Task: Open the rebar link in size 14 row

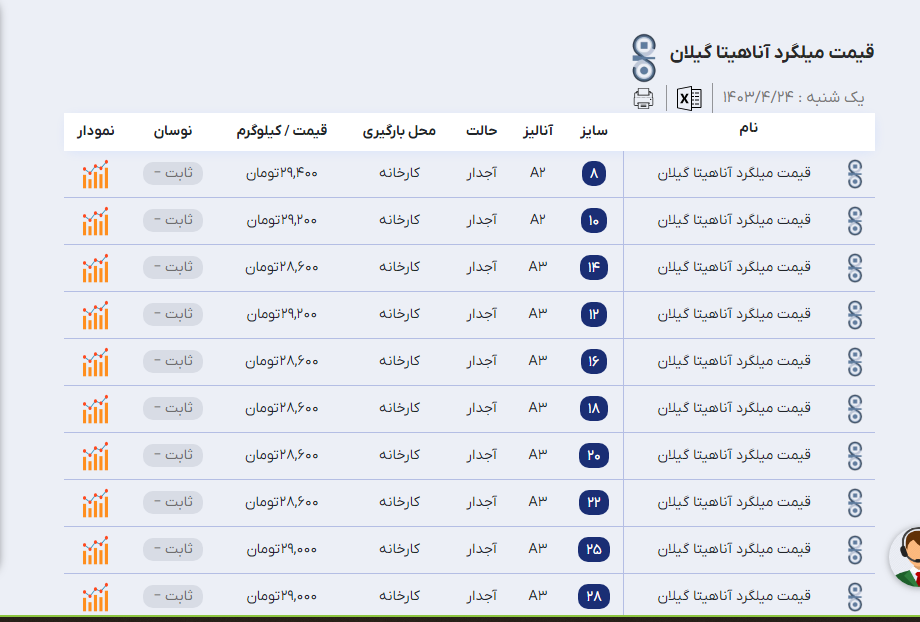Action: click(x=734, y=267)
